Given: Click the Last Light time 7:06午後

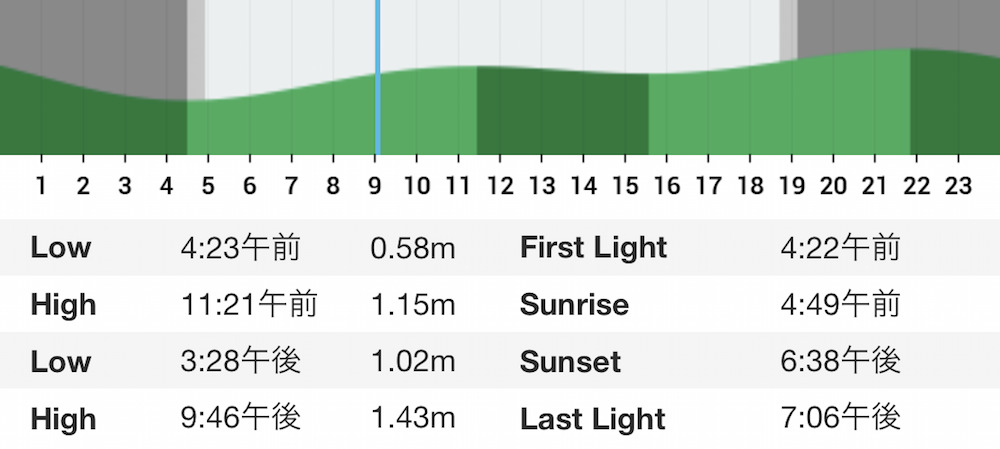Looking at the screenshot, I should pos(840,419).
